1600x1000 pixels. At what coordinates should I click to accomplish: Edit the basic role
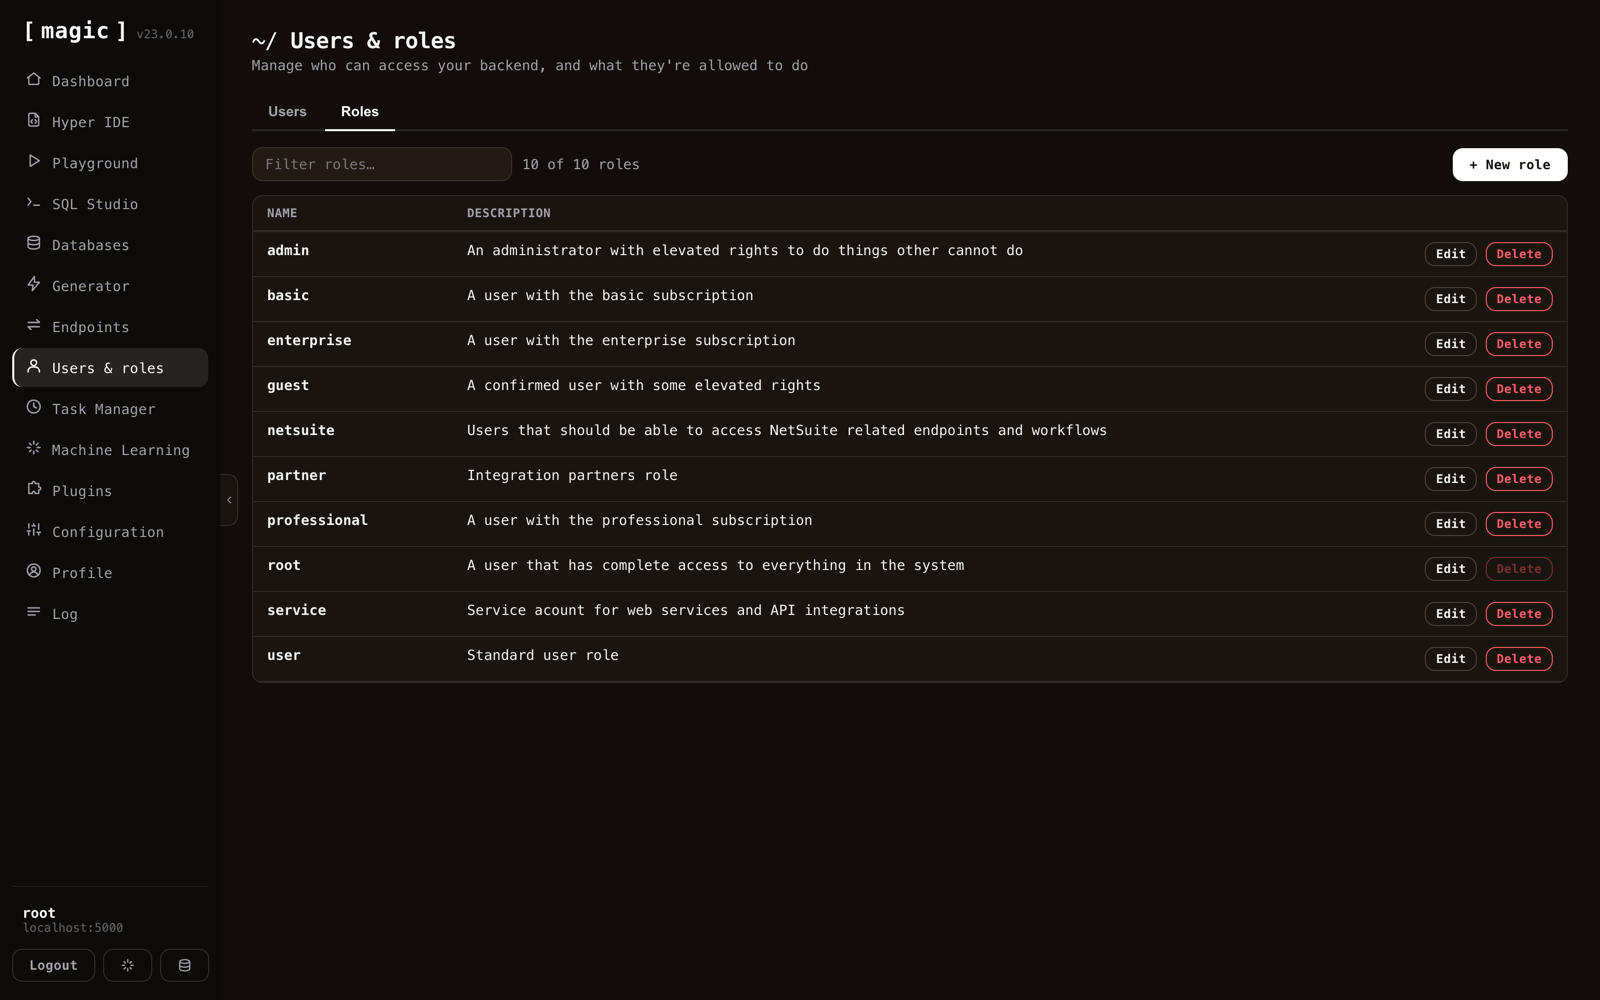tap(1451, 299)
